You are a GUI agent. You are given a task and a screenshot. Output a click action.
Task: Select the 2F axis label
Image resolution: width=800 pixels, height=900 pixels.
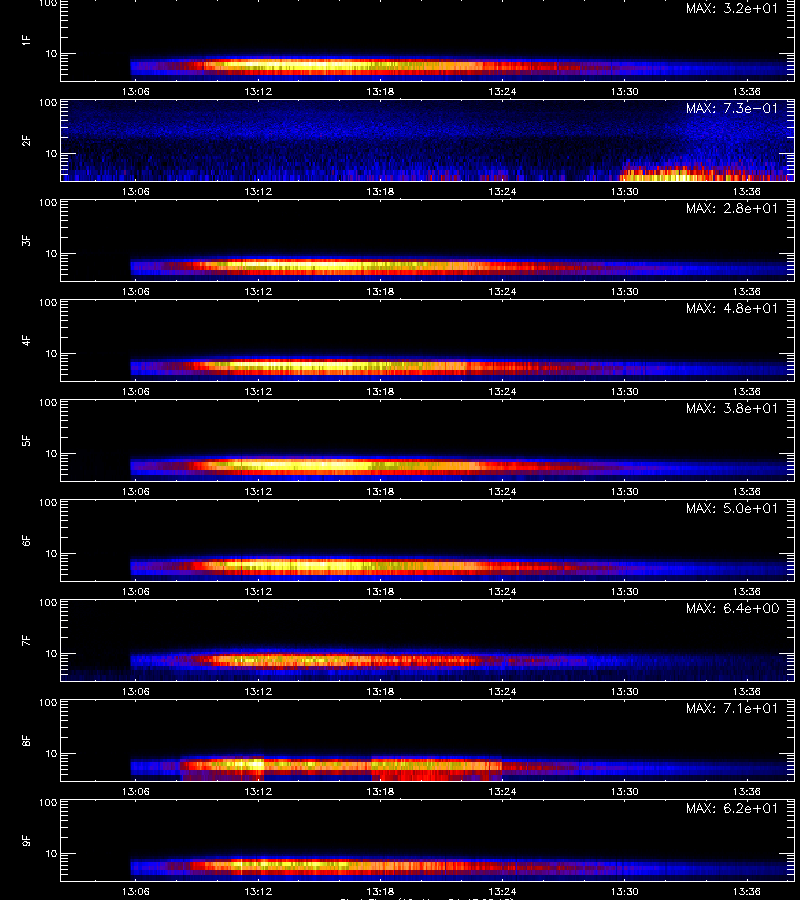[26, 141]
